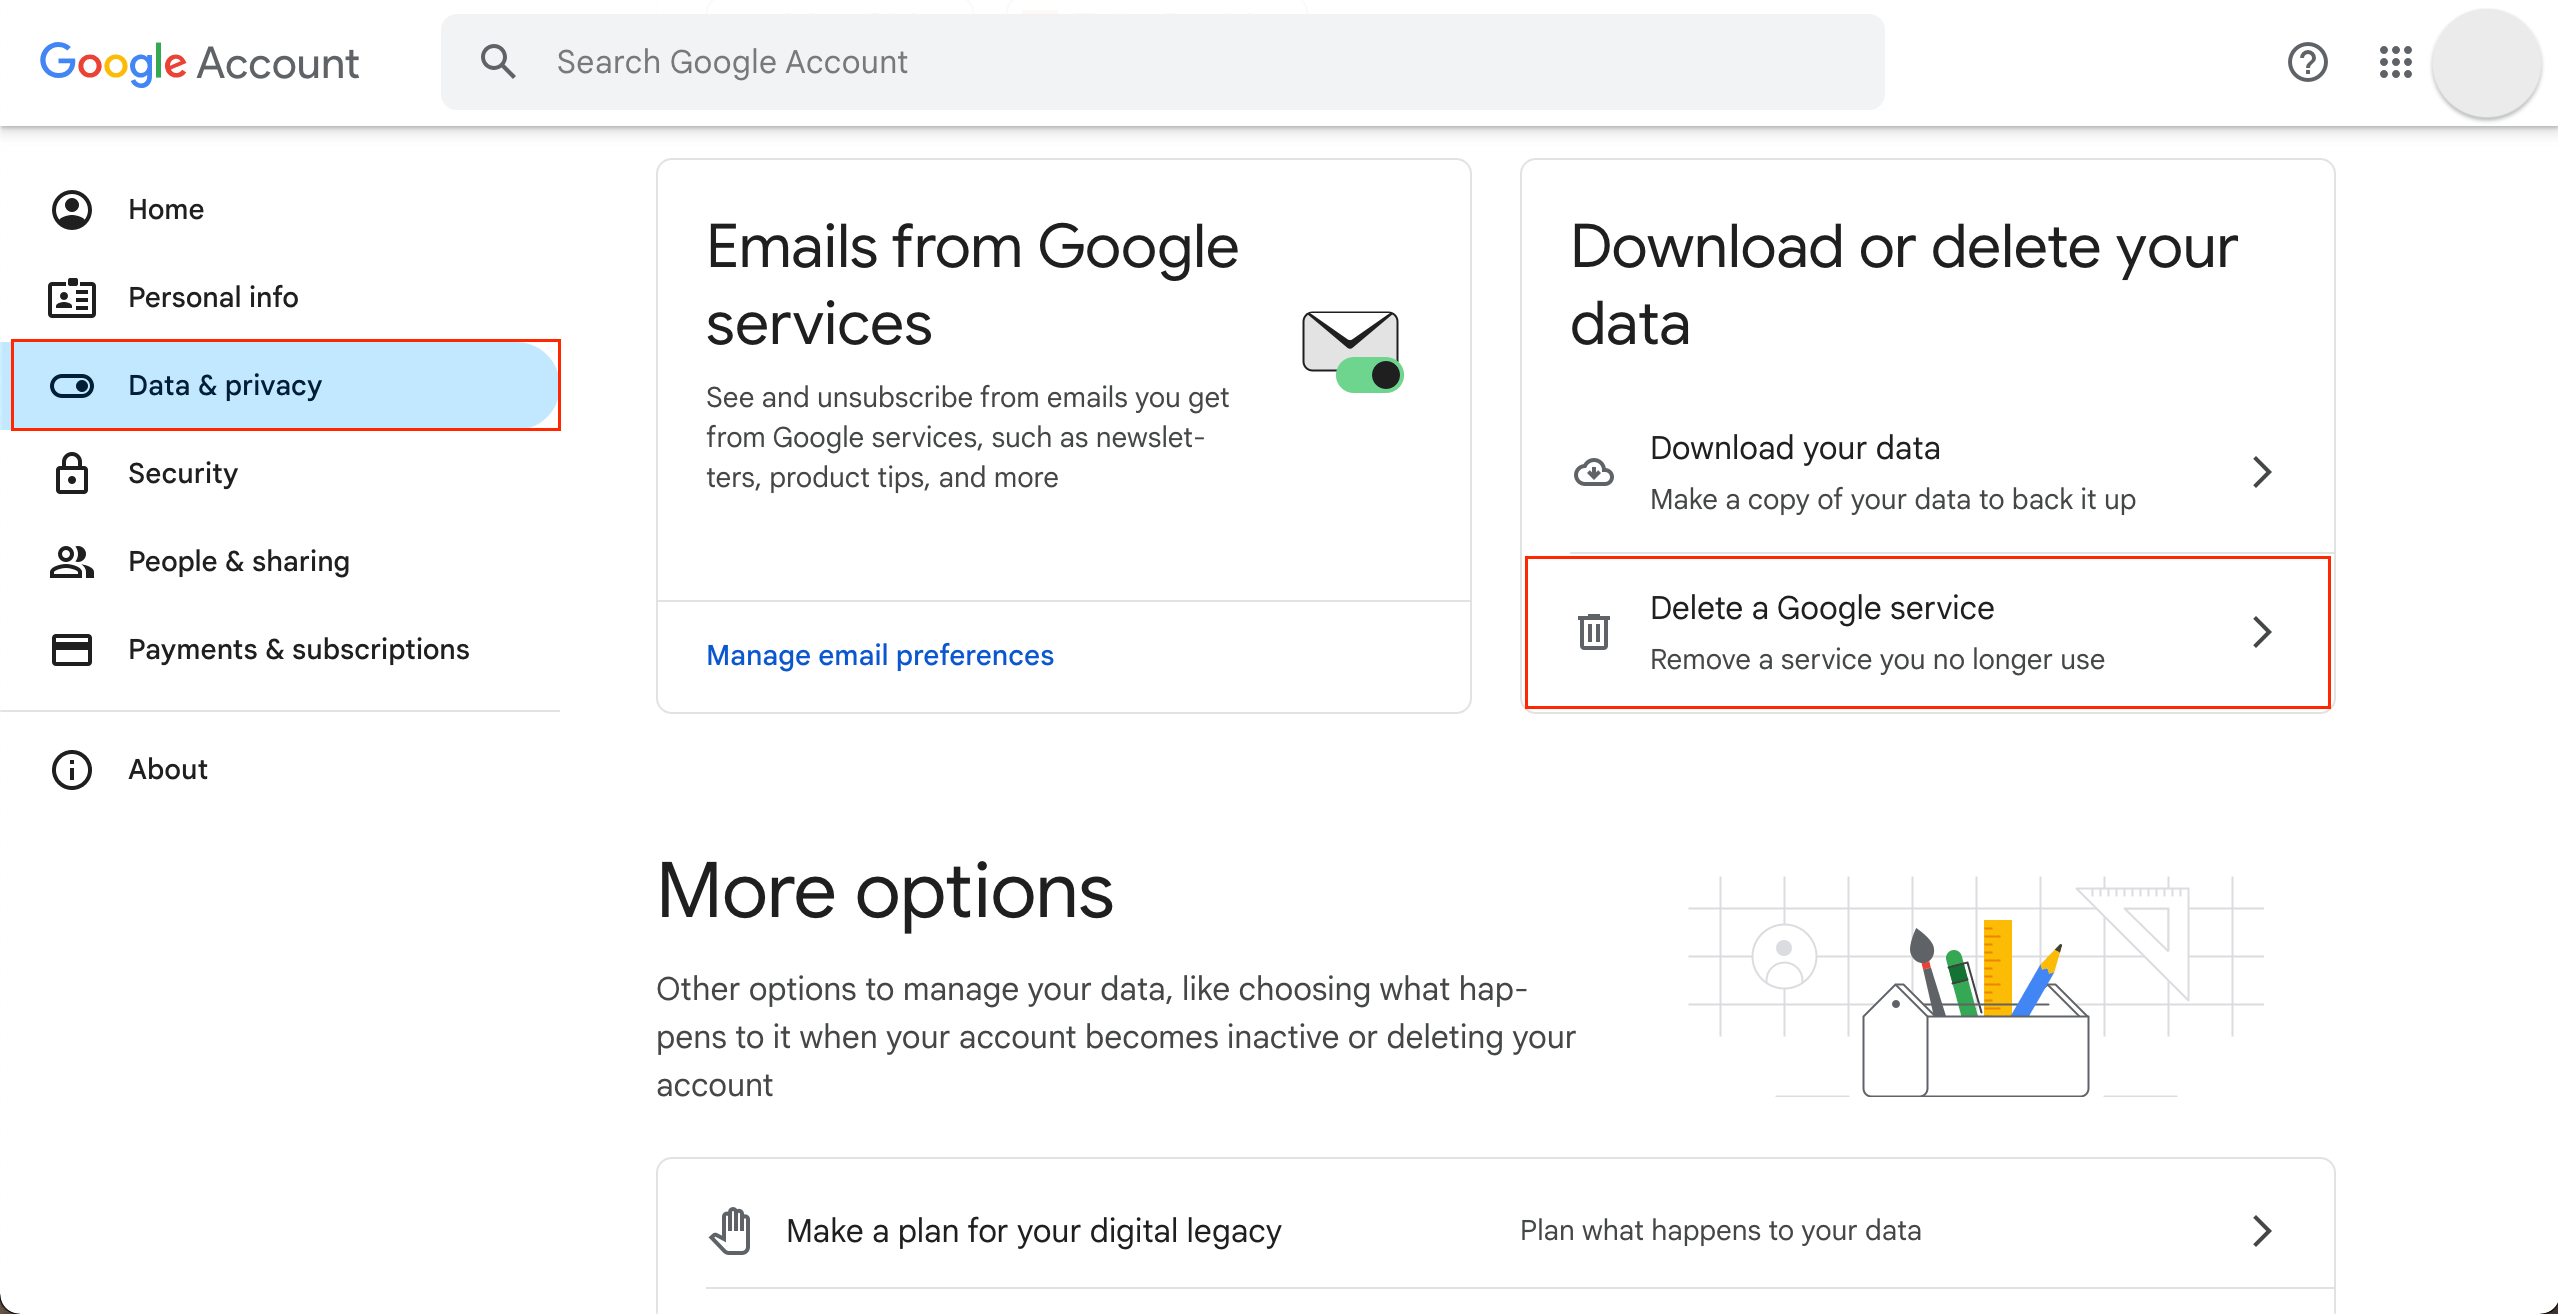Viewport: 2558px width, 1314px height.
Task: Click the Payments & subscriptions card icon
Action: click(72, 649)
